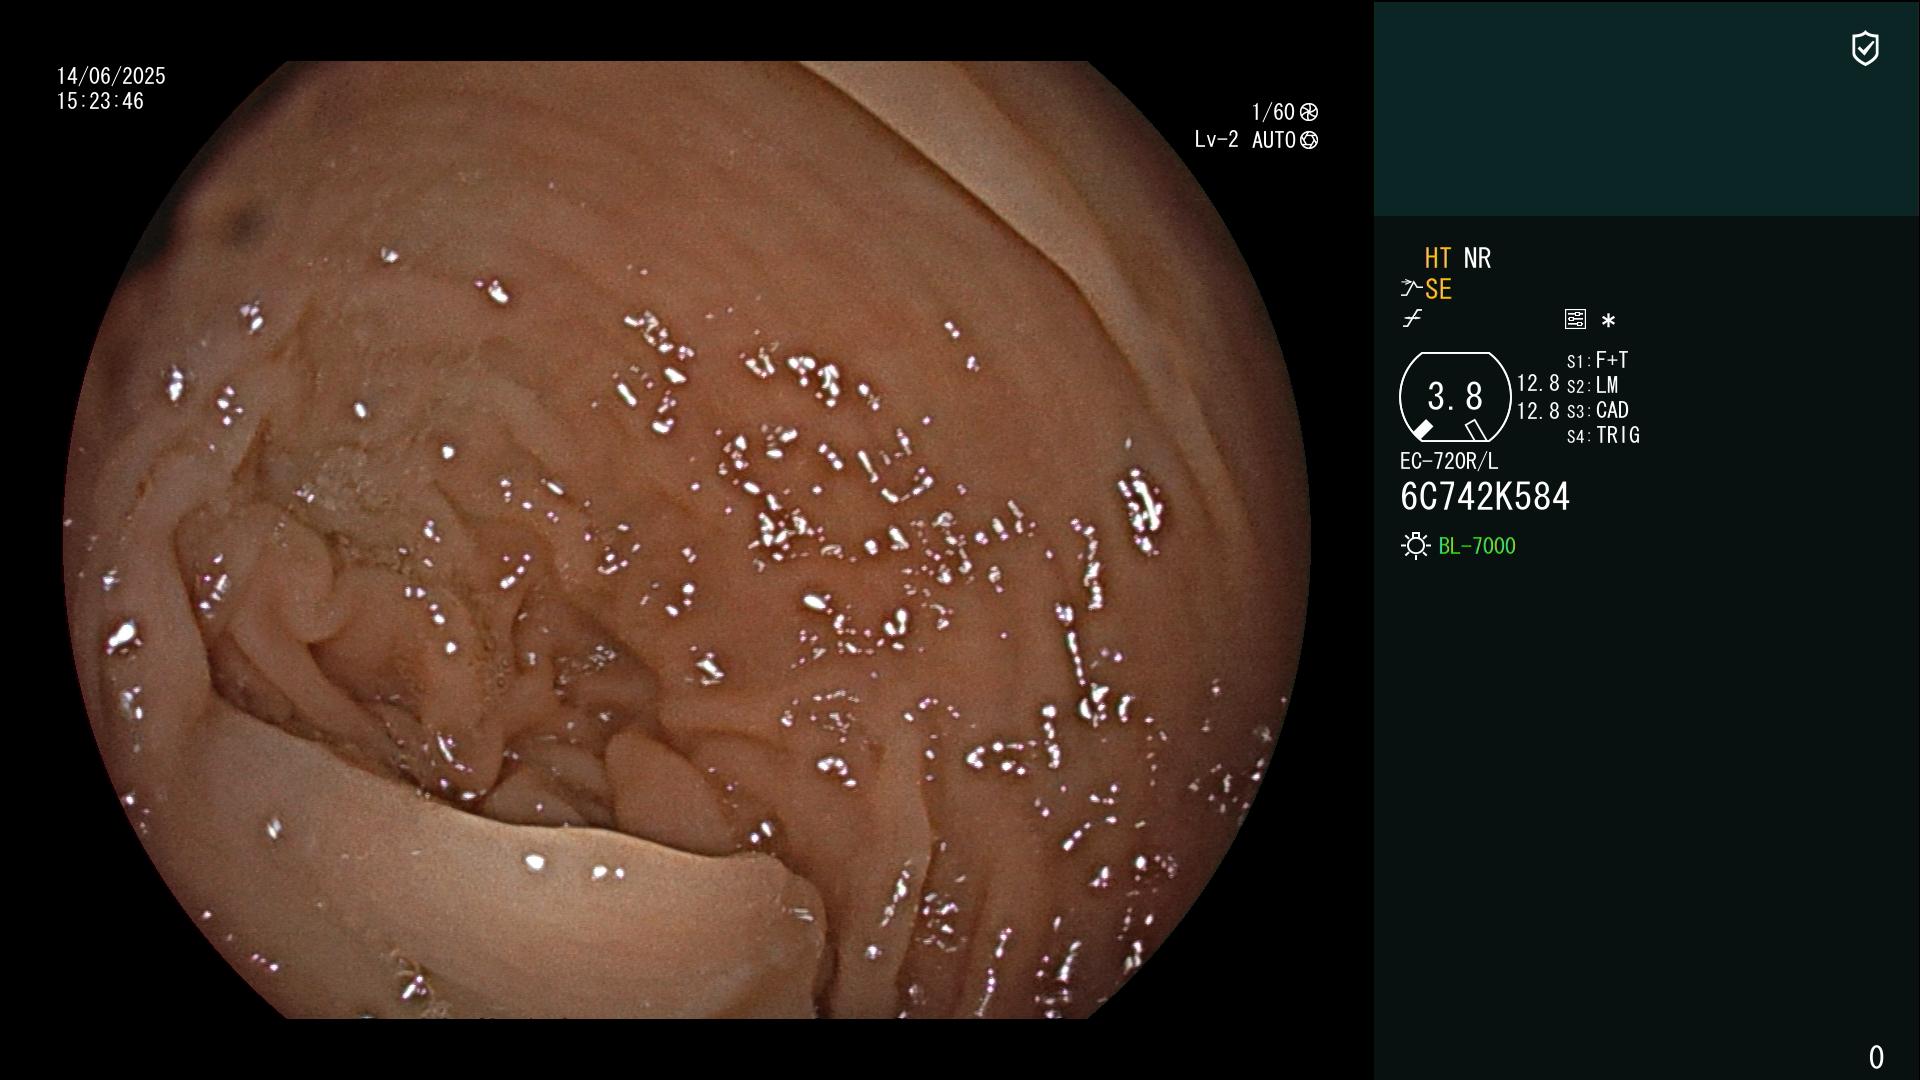
Task: Click the NR noise reduction indicator
Action: [x=1477, y=258]
